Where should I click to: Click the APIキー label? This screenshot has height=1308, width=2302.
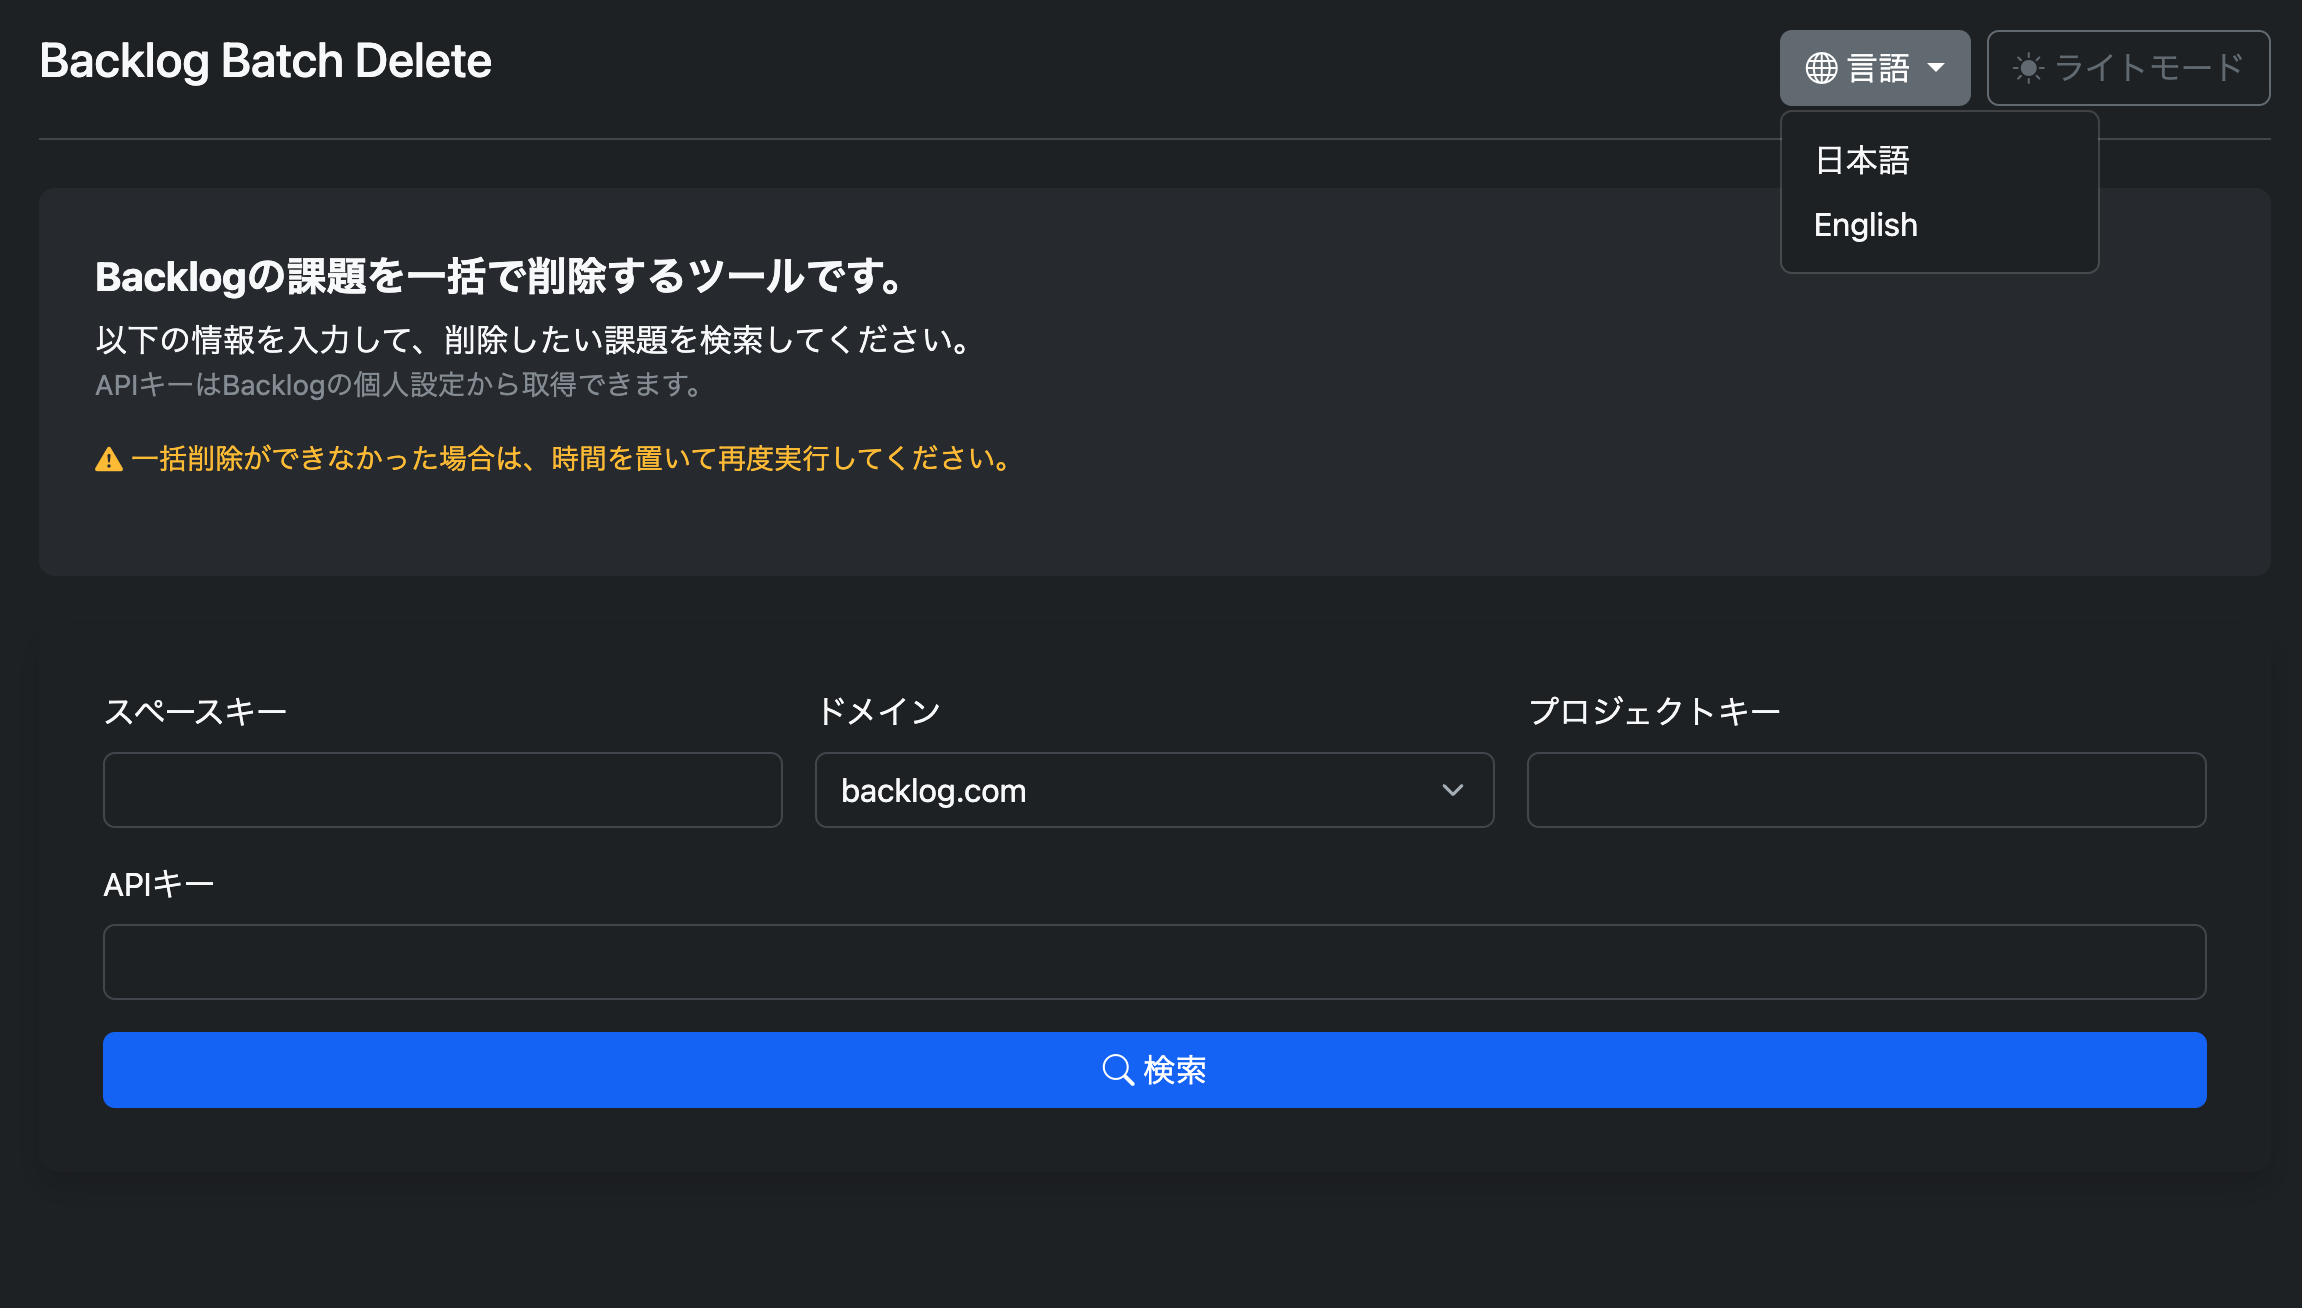tap(159, 885)
